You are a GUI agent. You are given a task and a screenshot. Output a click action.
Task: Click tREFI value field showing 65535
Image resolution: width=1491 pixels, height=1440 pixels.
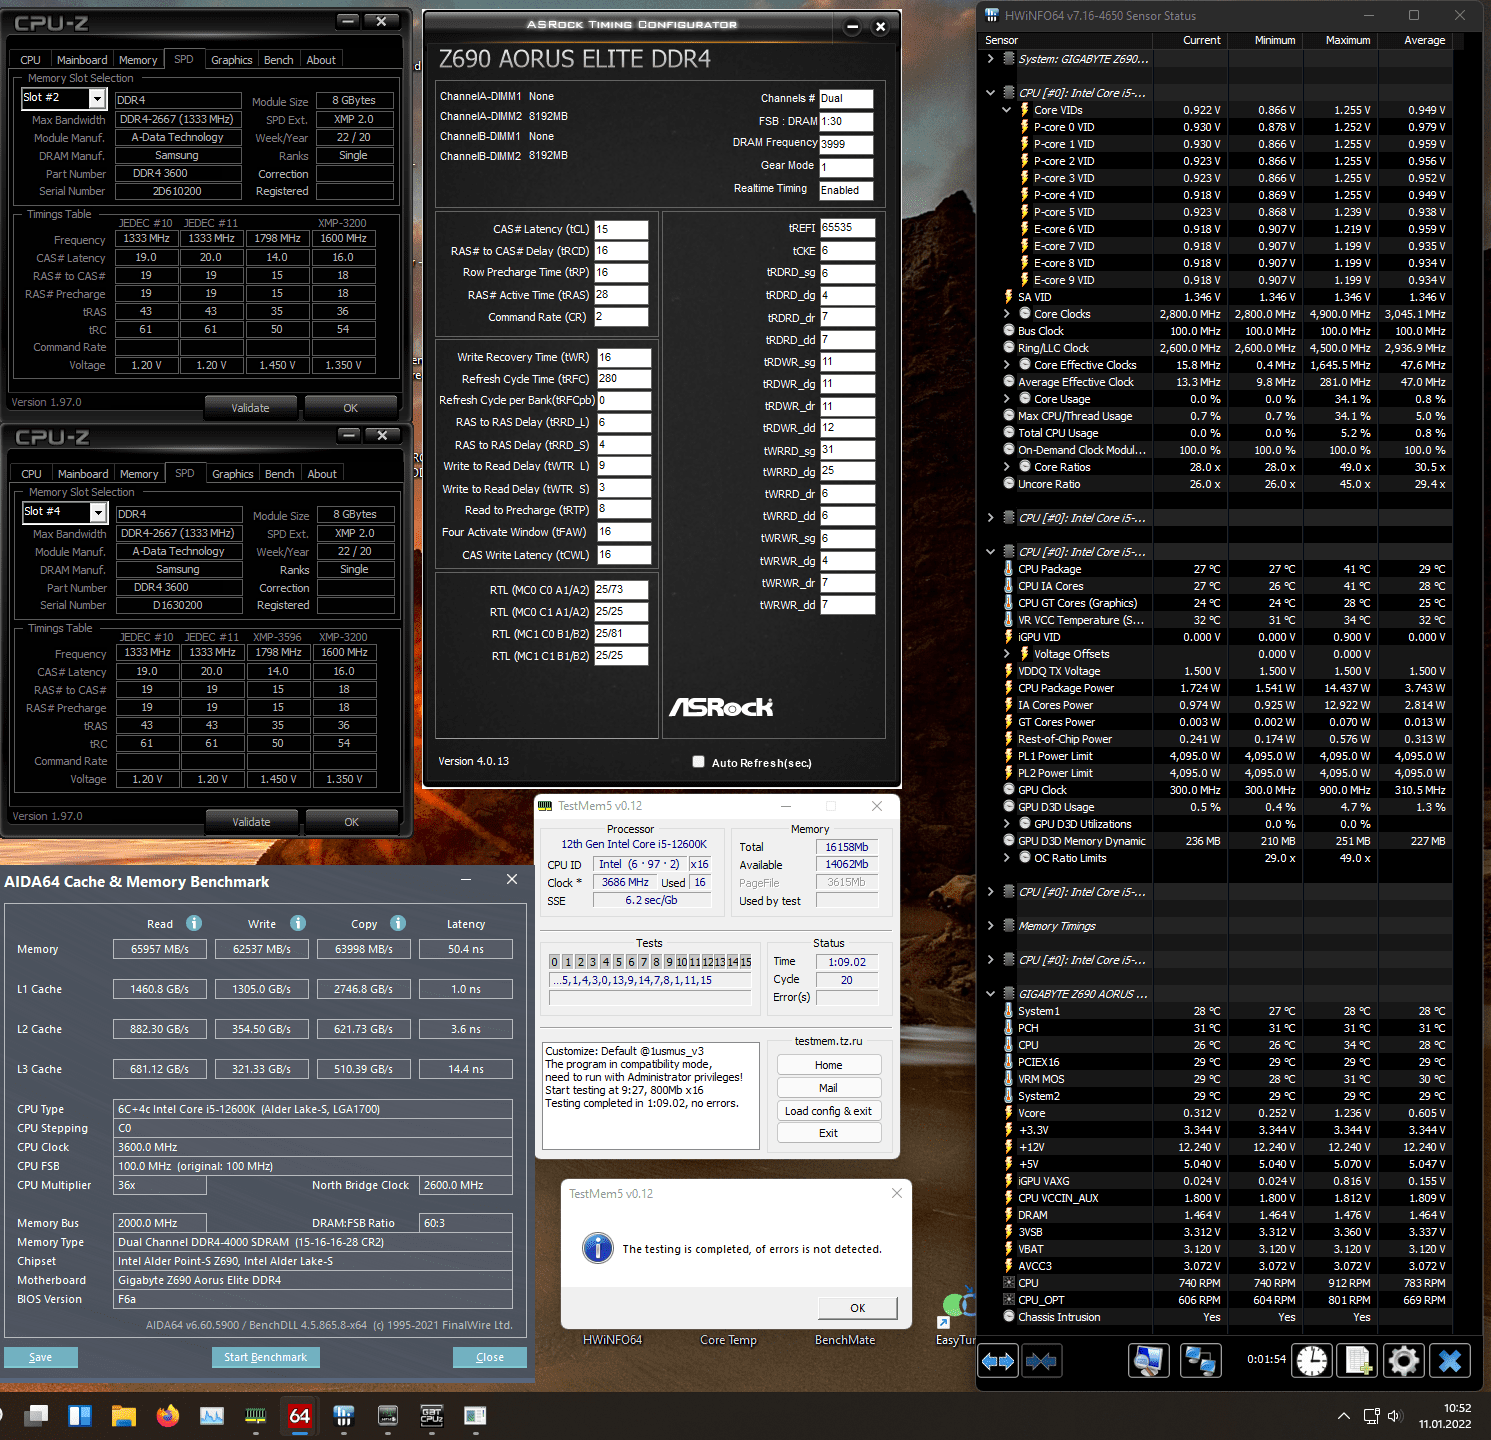(x=848, y=227)
